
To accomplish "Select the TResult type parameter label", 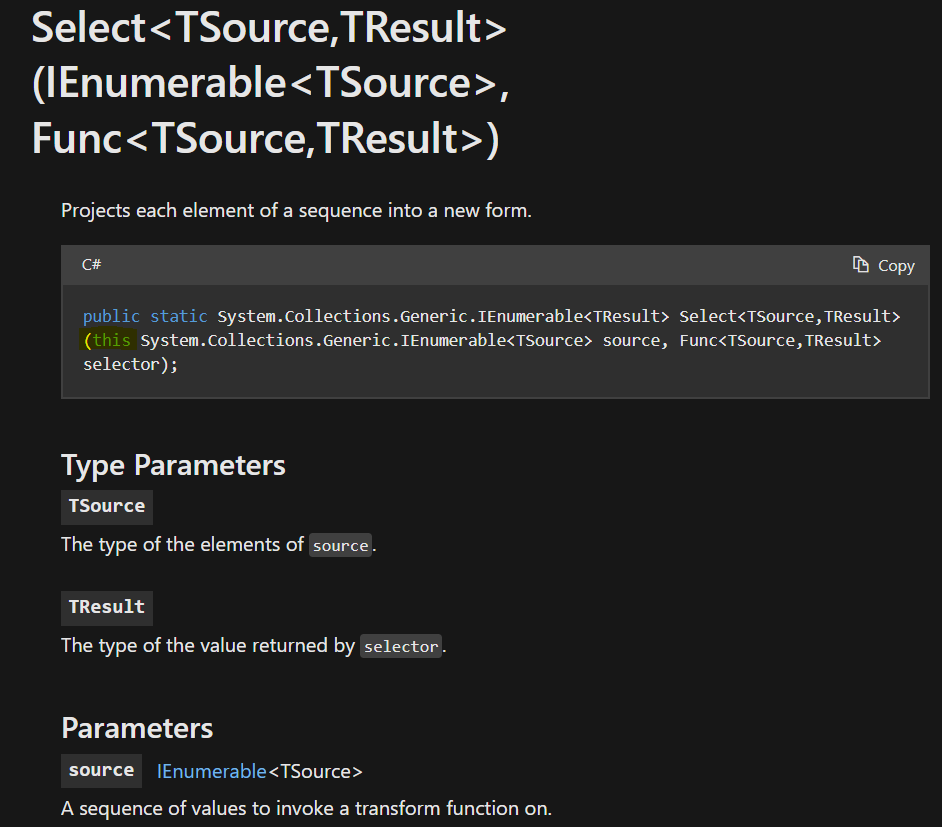I will pyautogui.click(x=106, y=607).
